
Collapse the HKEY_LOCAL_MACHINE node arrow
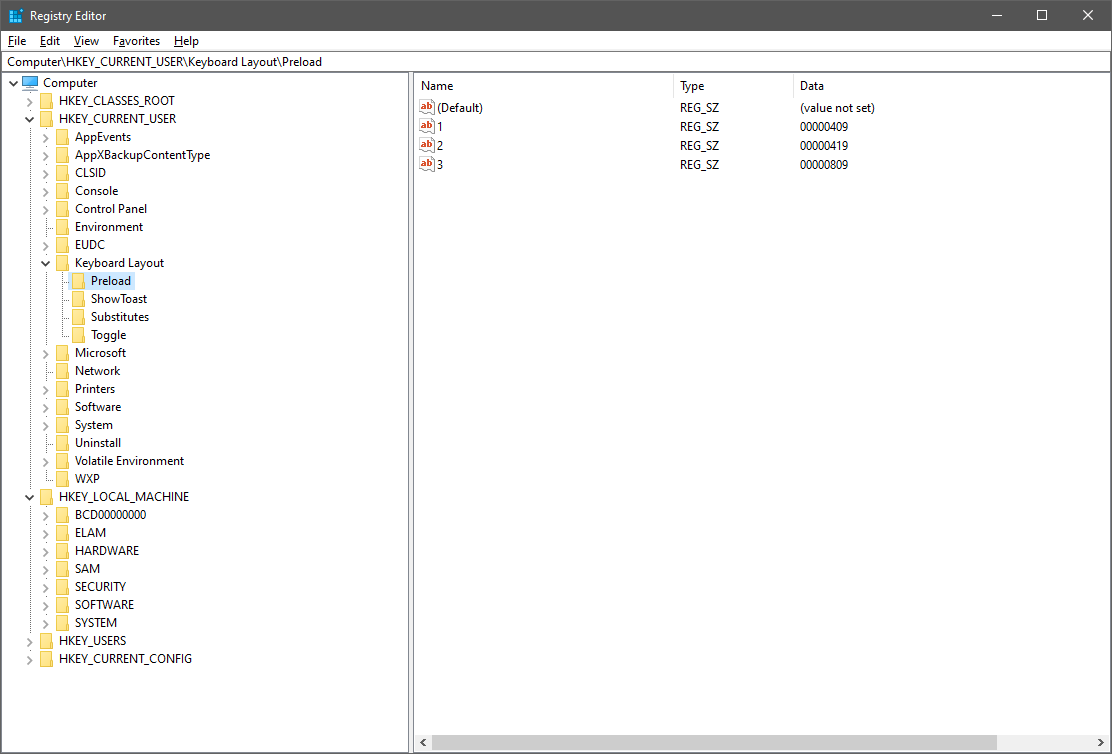tap(29, 497)
